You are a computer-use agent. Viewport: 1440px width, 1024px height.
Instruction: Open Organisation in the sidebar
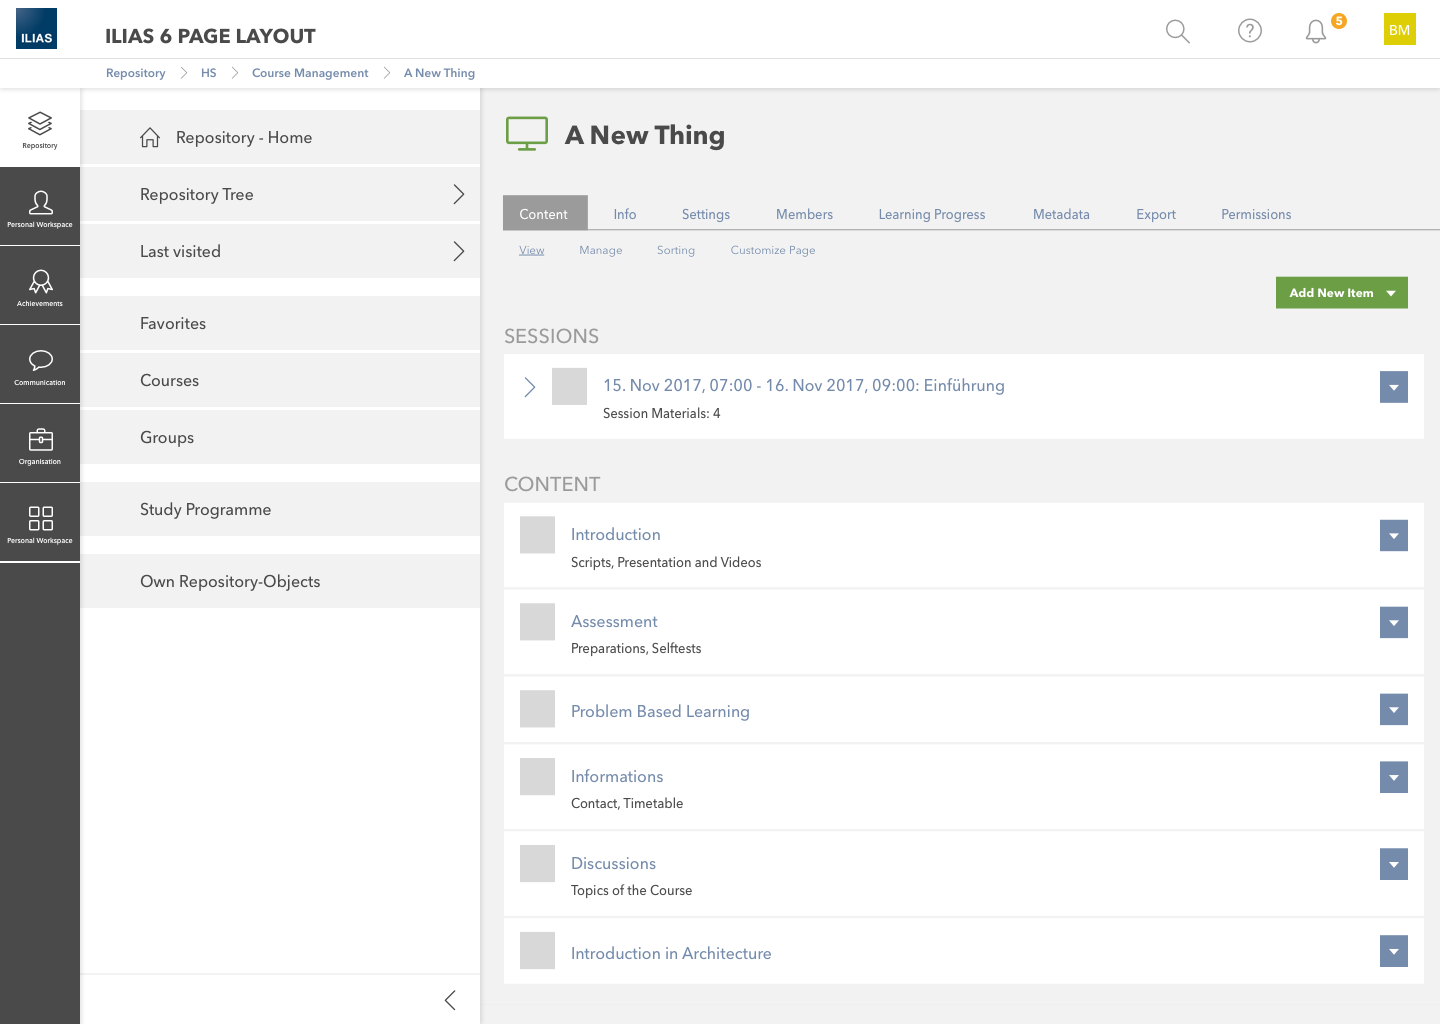pos(40,444)
